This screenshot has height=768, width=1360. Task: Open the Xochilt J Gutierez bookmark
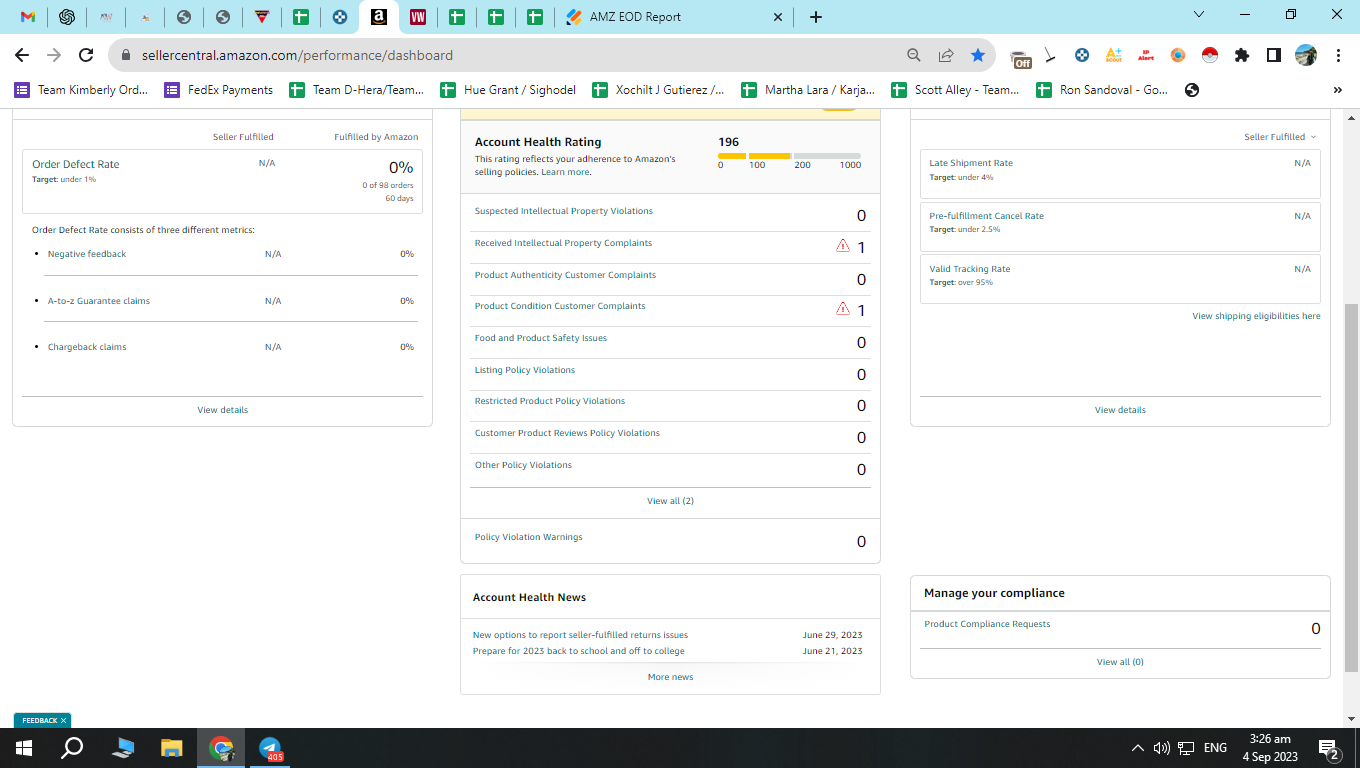[x=659, y=90]
